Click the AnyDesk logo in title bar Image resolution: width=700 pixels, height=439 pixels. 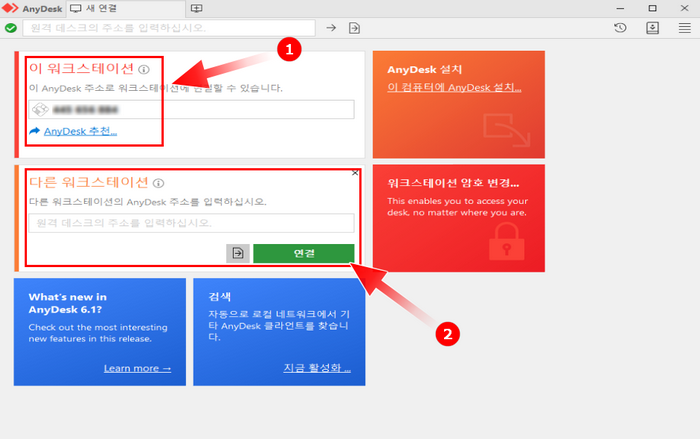10,8
